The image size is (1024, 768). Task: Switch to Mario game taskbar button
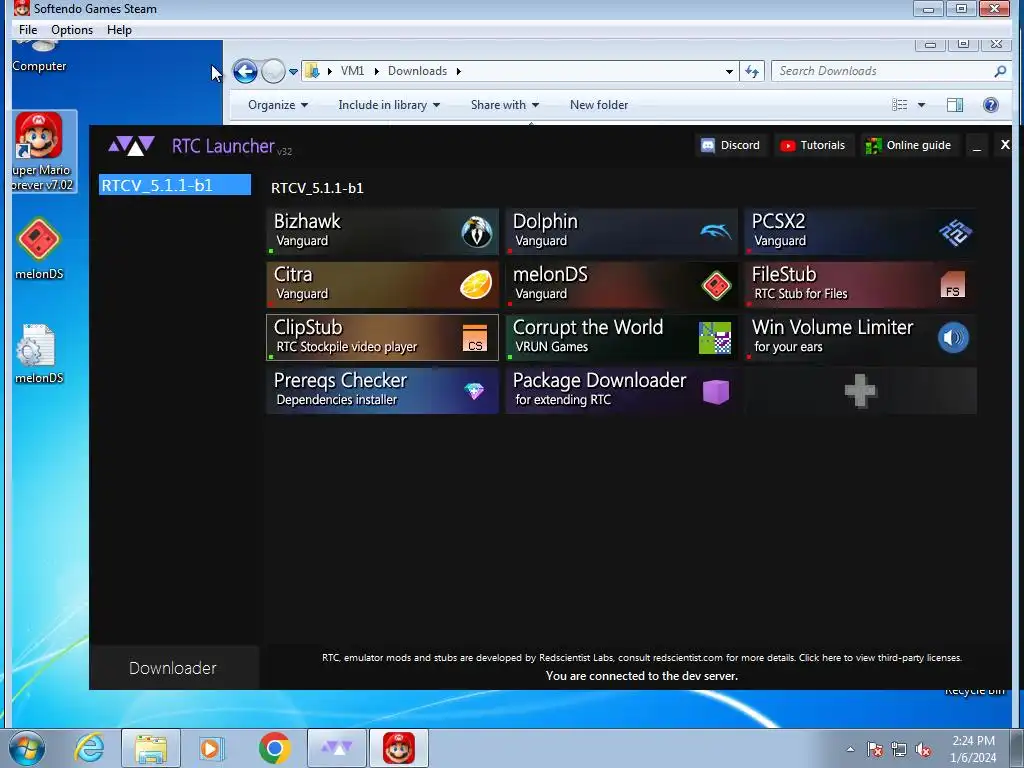(x=399, y=748)
